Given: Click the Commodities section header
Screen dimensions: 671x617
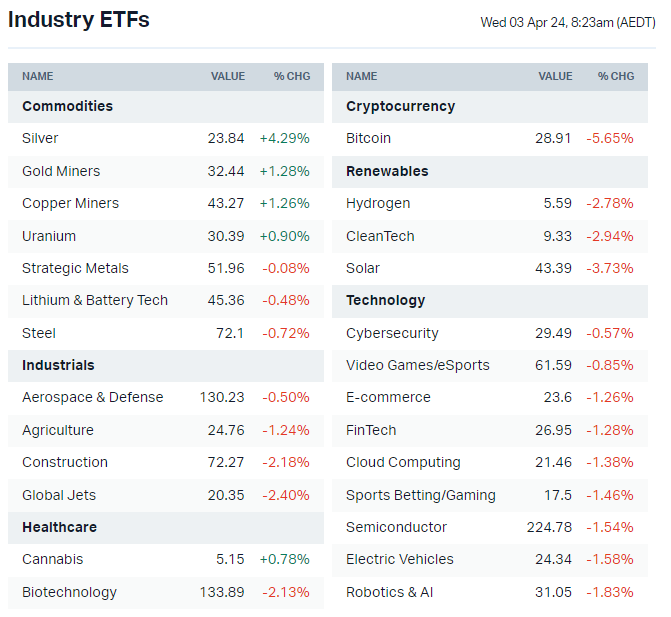Looking at the screenshot, I should tap(67, 106).
